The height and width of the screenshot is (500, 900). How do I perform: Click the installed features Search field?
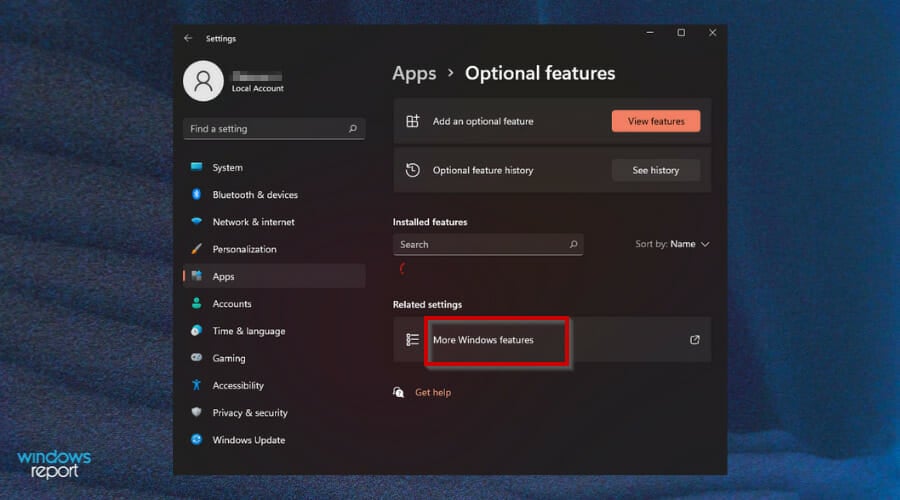488,245
